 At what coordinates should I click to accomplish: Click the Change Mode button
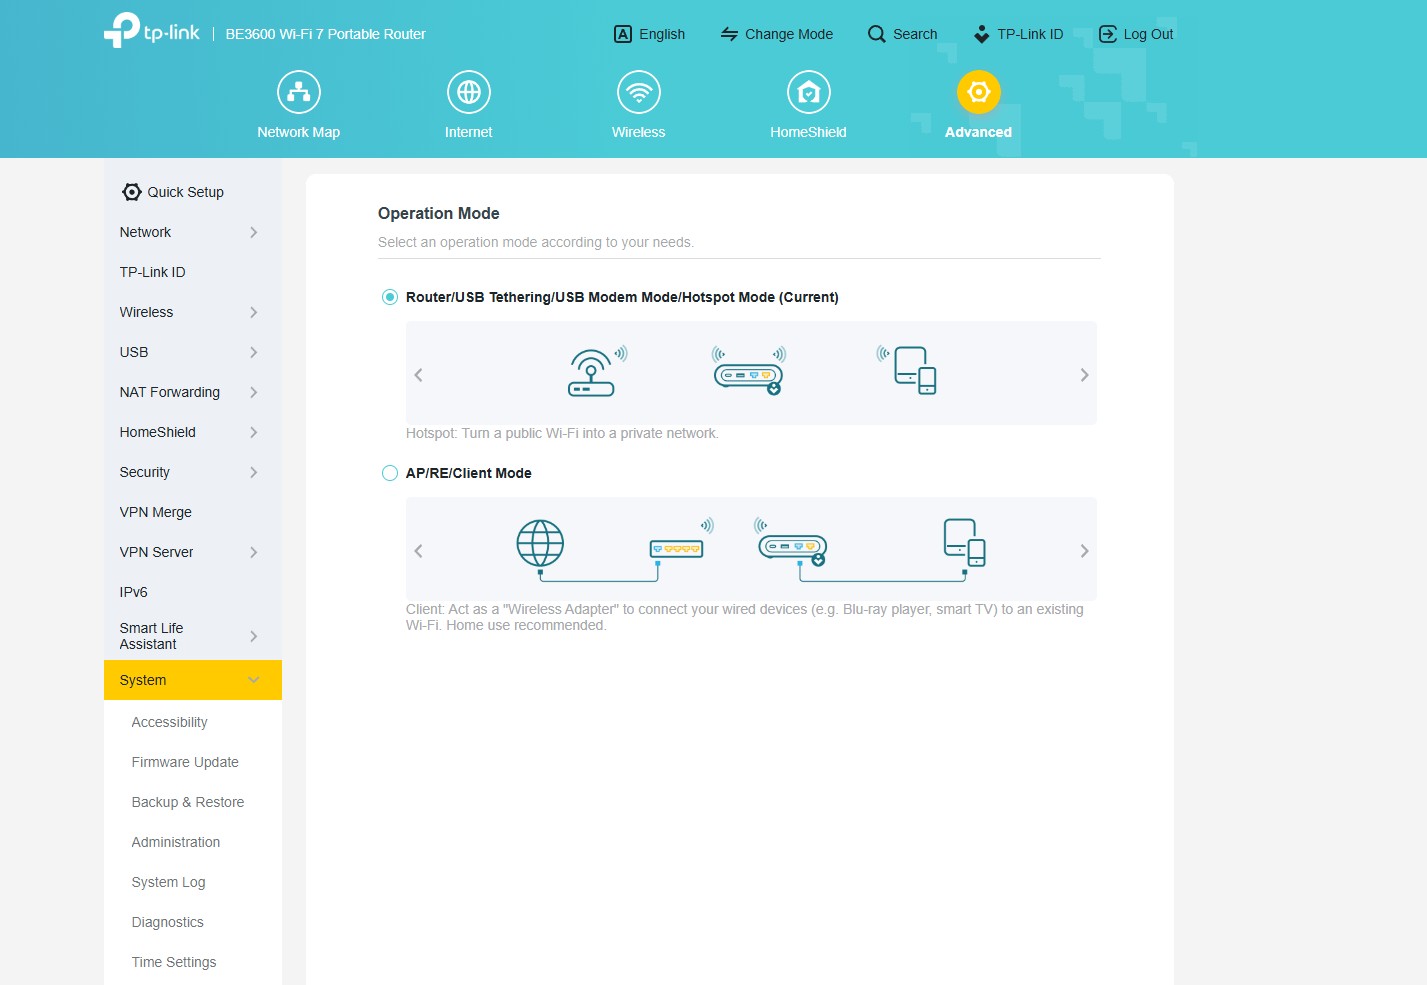coord(777,34)
